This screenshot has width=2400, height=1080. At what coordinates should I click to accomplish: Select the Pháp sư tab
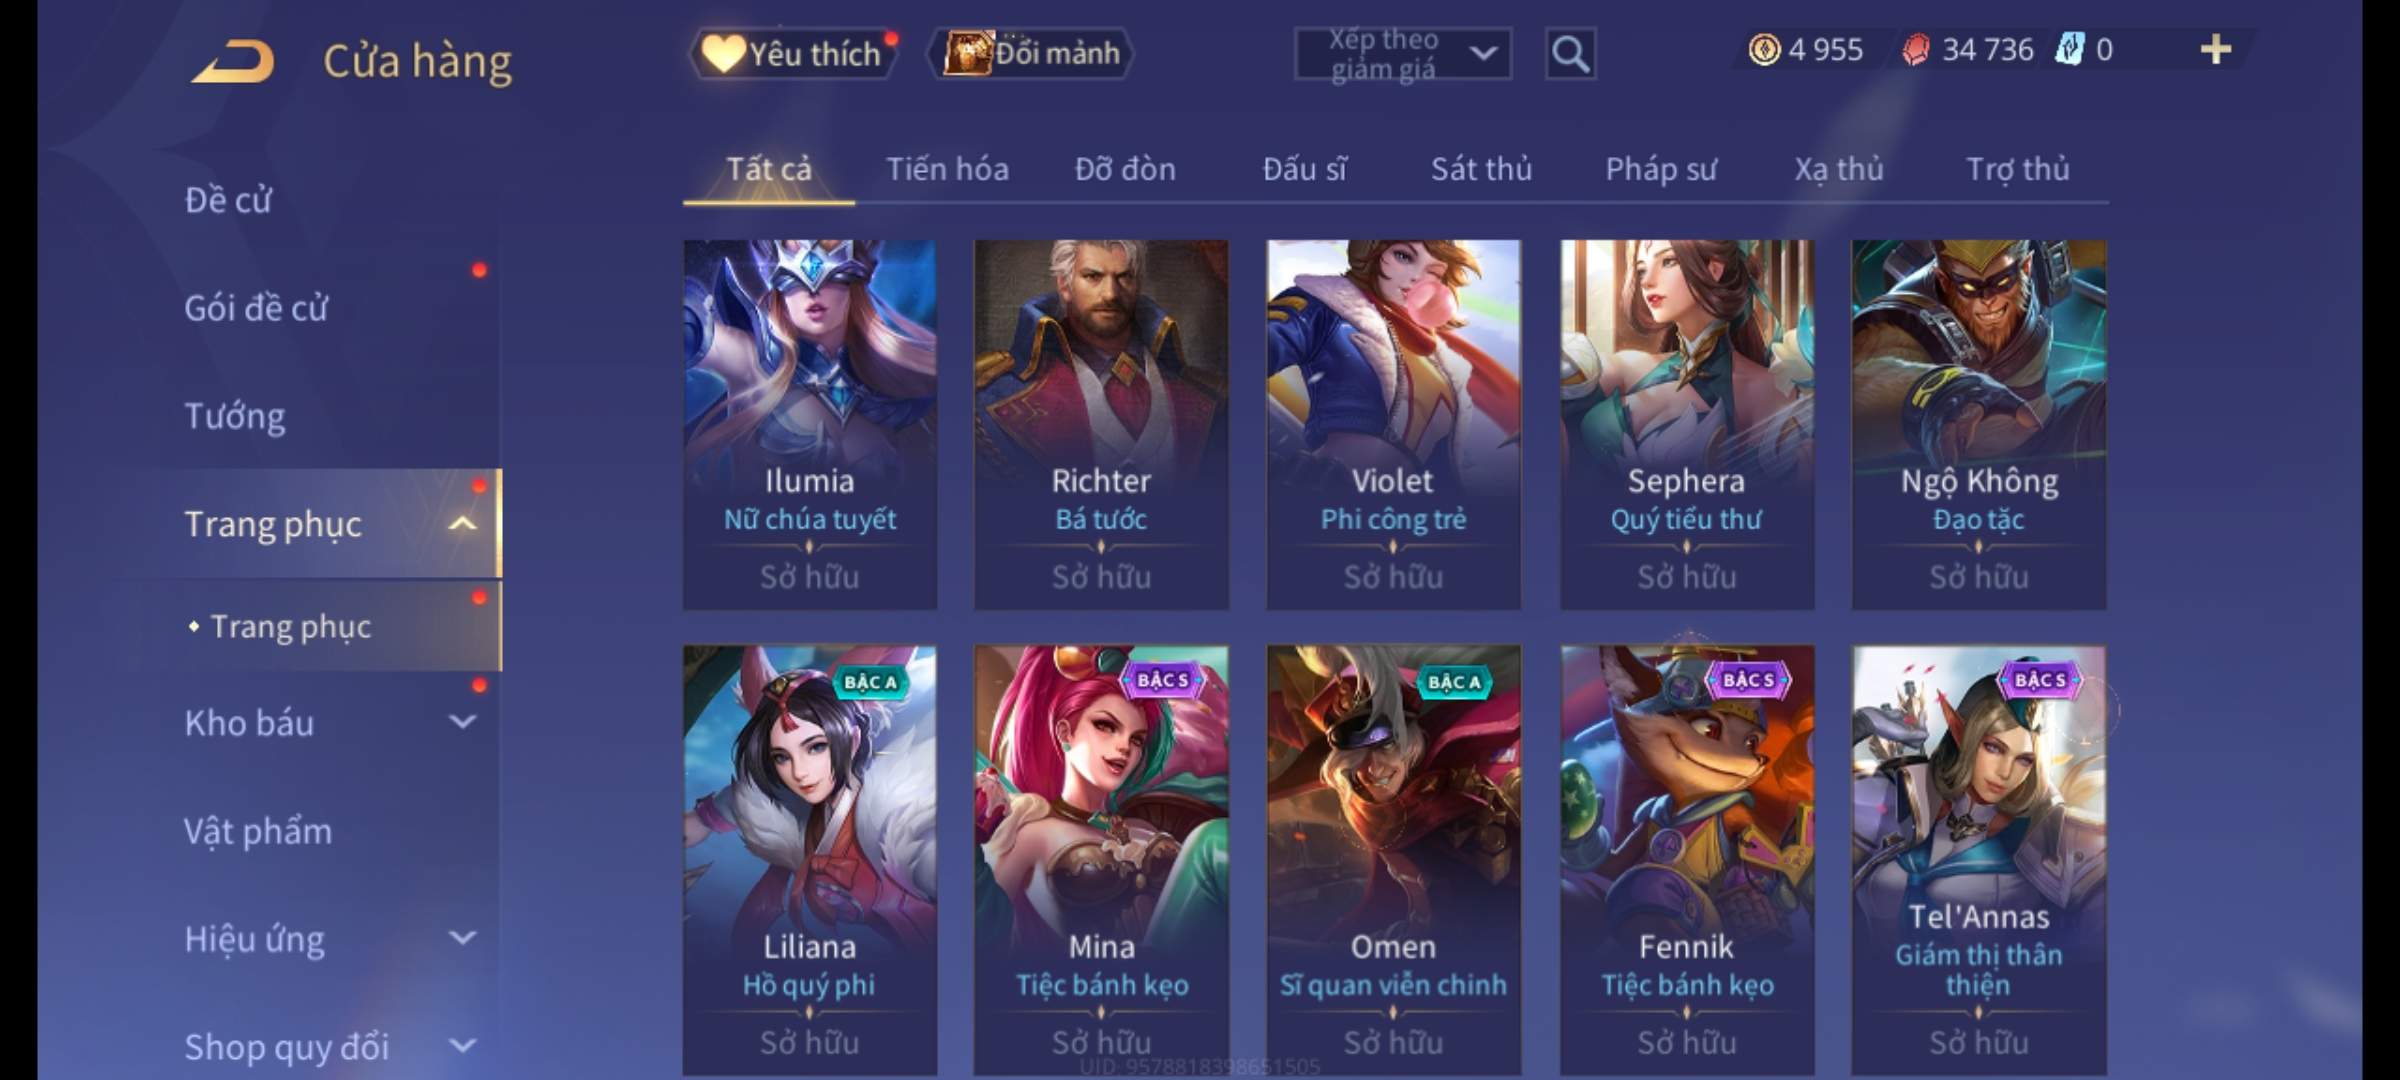(1661, 169)
